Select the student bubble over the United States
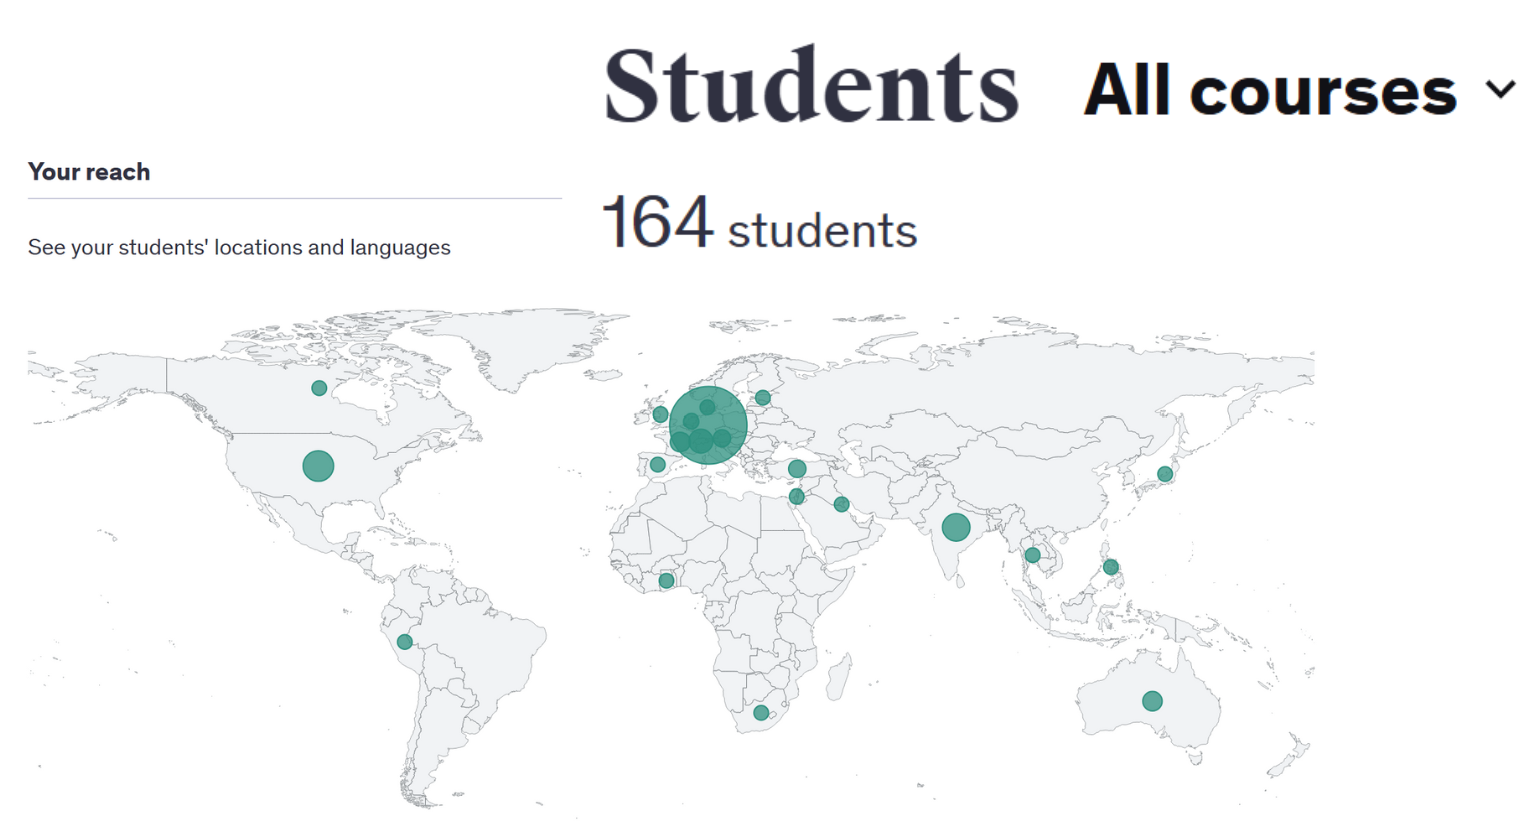 coord(318,466)
